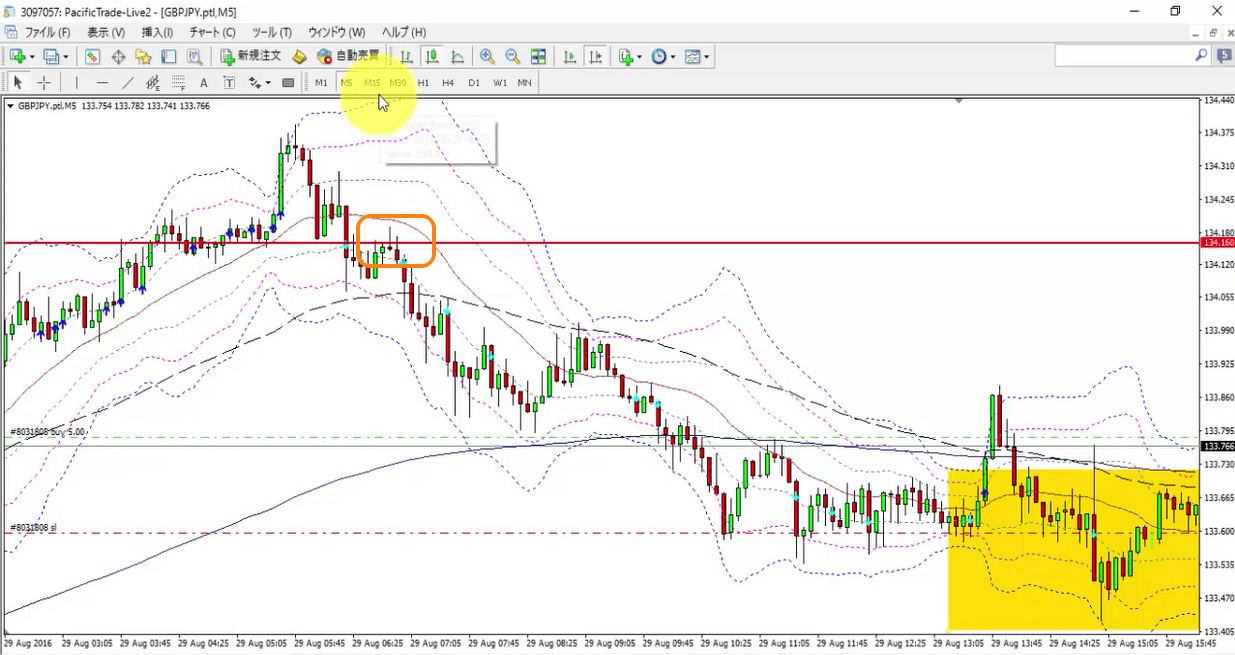Image resolution: width=1235 pixels, height=655 pixels.
Task: Open the new chart dropdown arrow
Action: pyautogui.click(x=32, y=57)
